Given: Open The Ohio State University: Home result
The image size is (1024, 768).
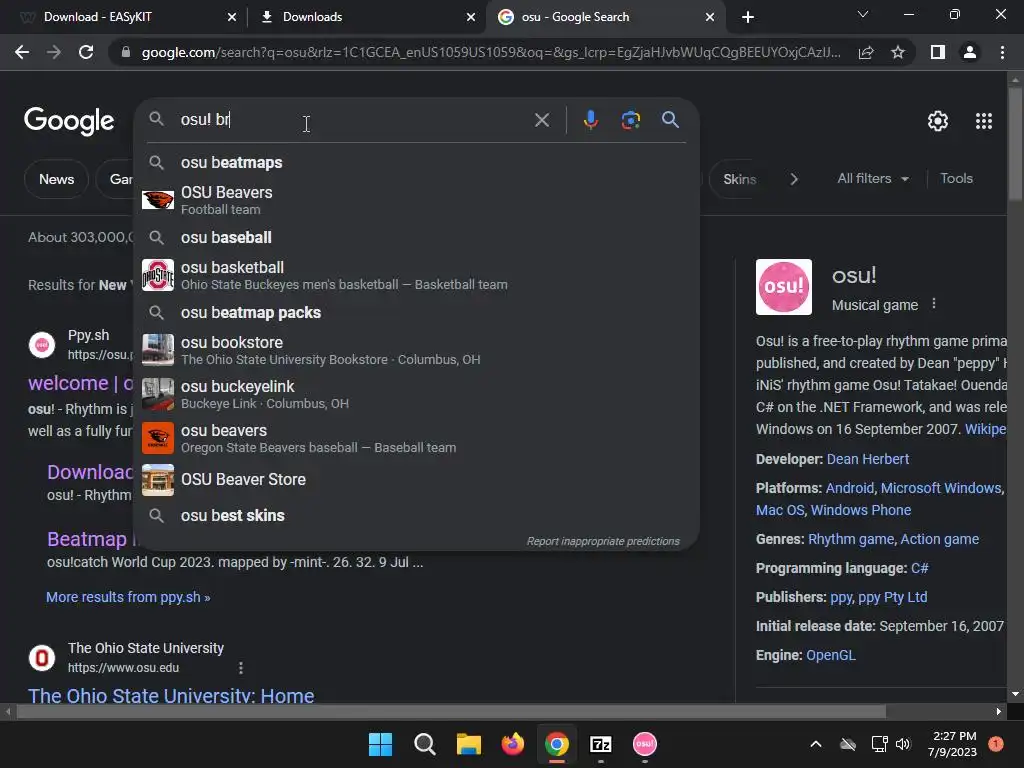Looking at the screenshot, I should [171, 696].
